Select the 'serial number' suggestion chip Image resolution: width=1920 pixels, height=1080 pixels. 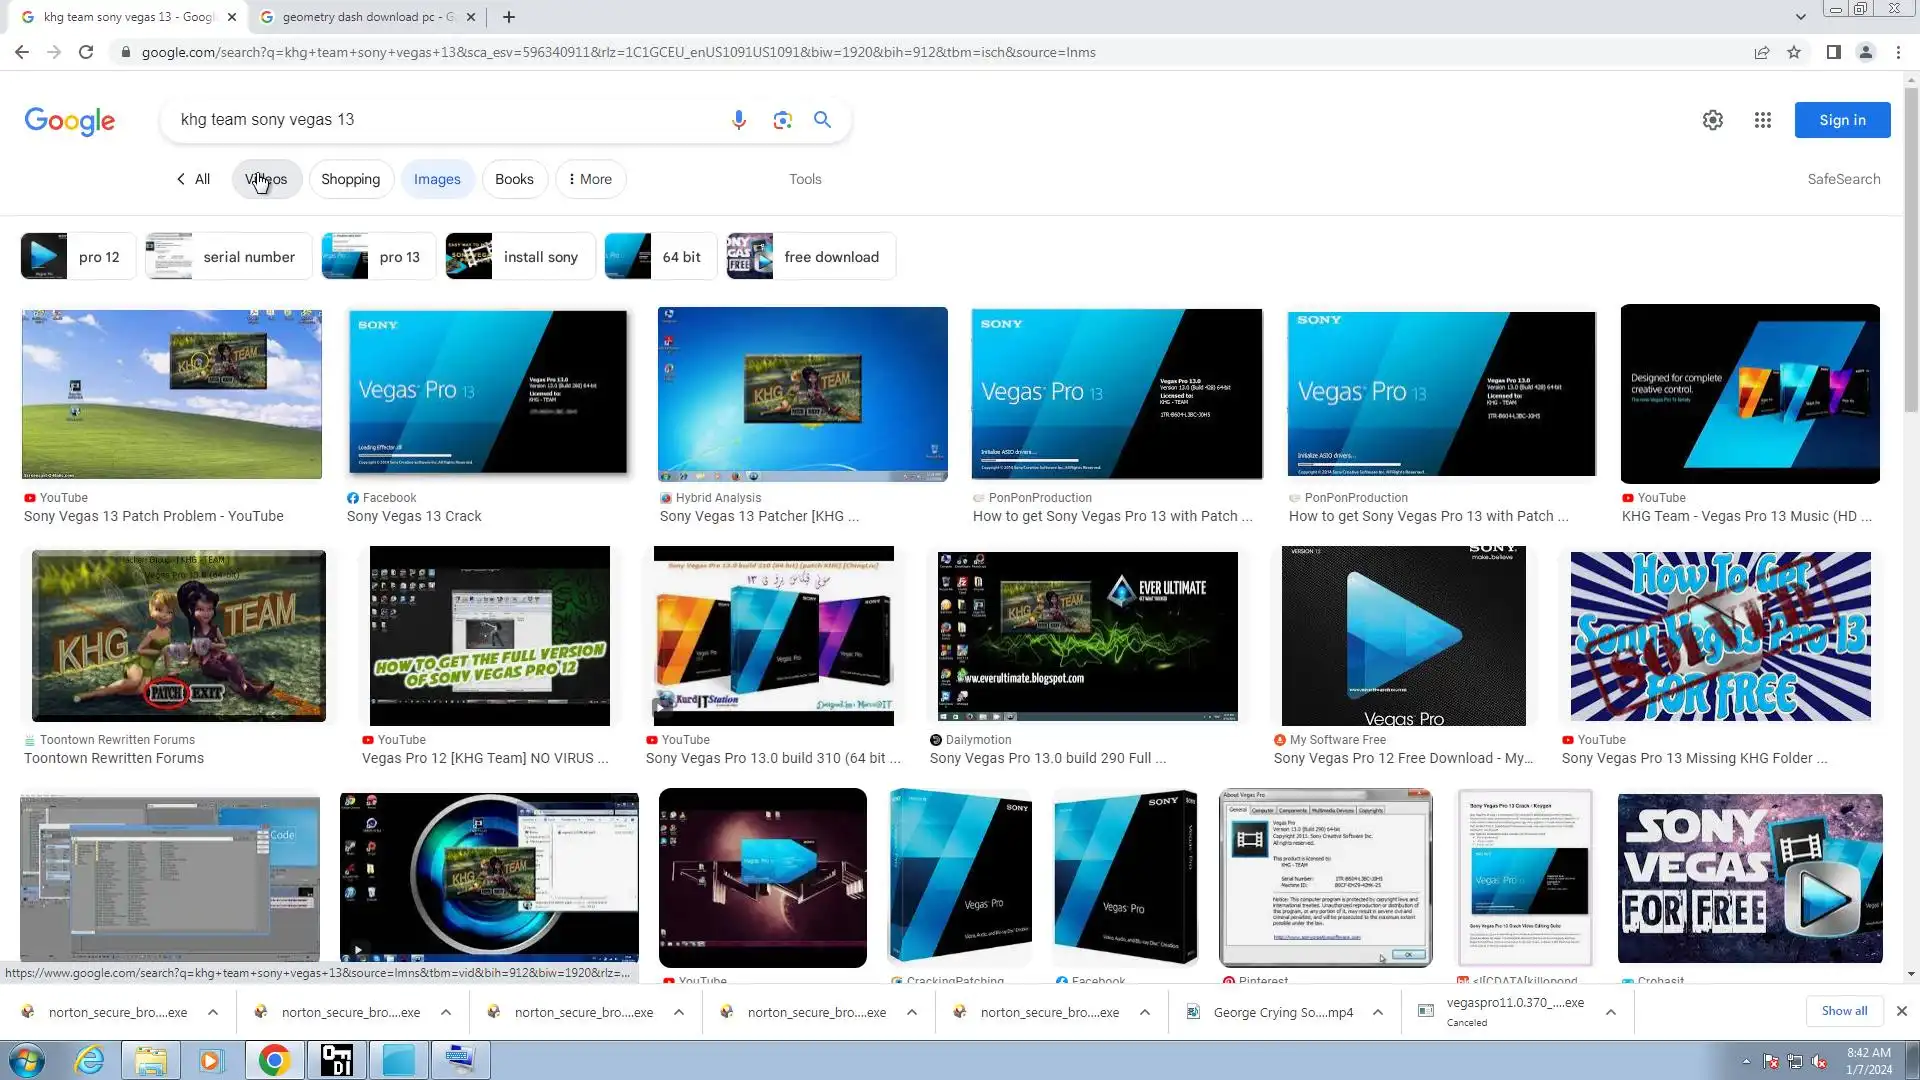[x=228, y=257]
